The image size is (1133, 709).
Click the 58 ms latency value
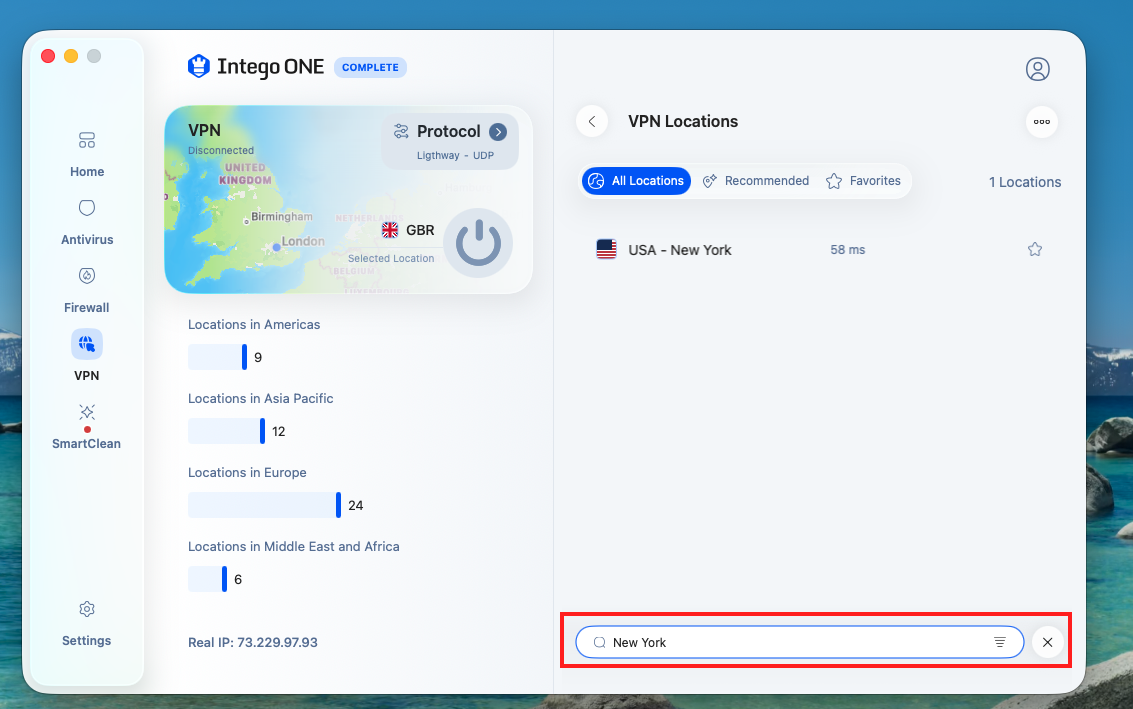[848, 249]
